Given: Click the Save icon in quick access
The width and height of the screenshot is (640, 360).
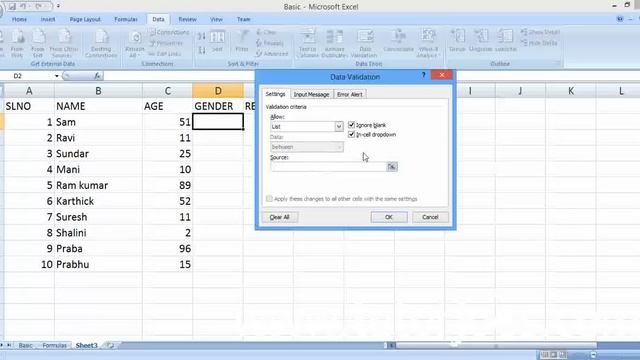Looking at the screenshot, I should click(x=12, y=6).
